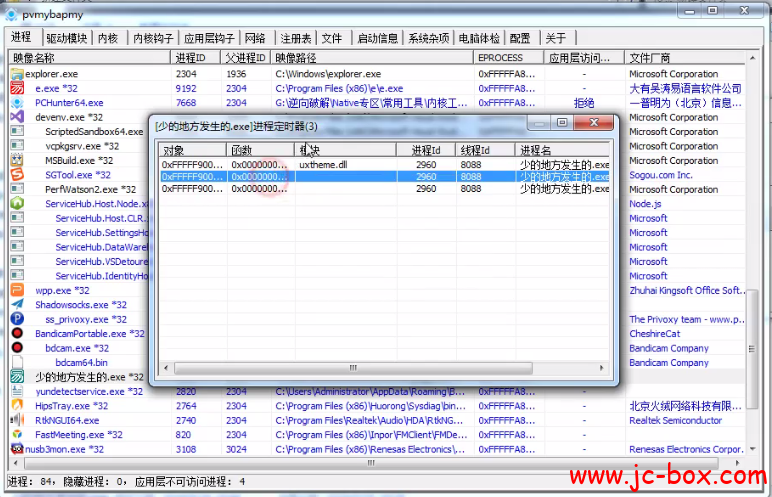Click the bdcam64.bin blank file icon
772x497 pixels.
point(17,362)
